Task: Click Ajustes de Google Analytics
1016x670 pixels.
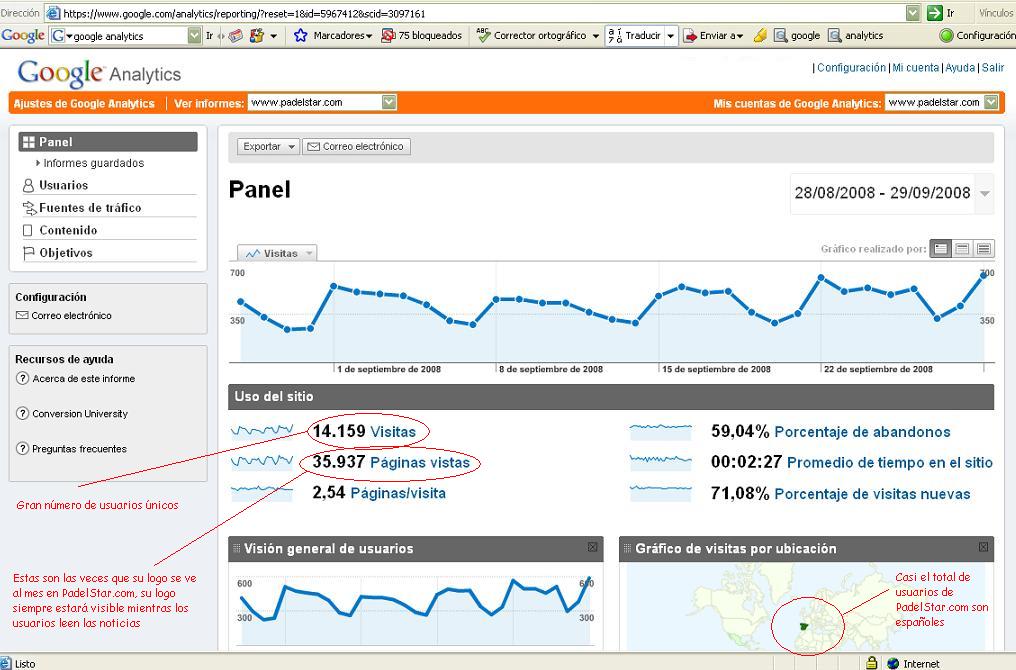Action: [84, 104]
